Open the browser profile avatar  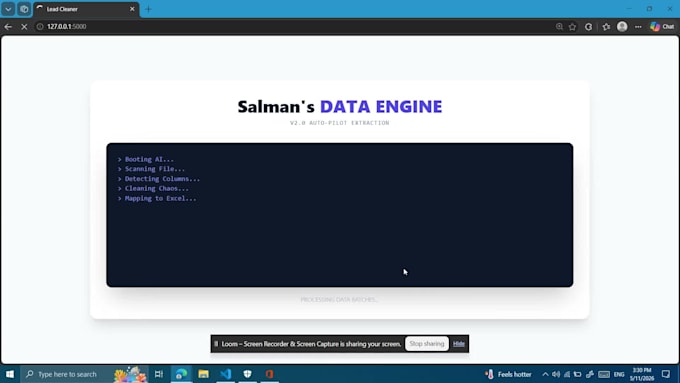(x=622, y=26)
